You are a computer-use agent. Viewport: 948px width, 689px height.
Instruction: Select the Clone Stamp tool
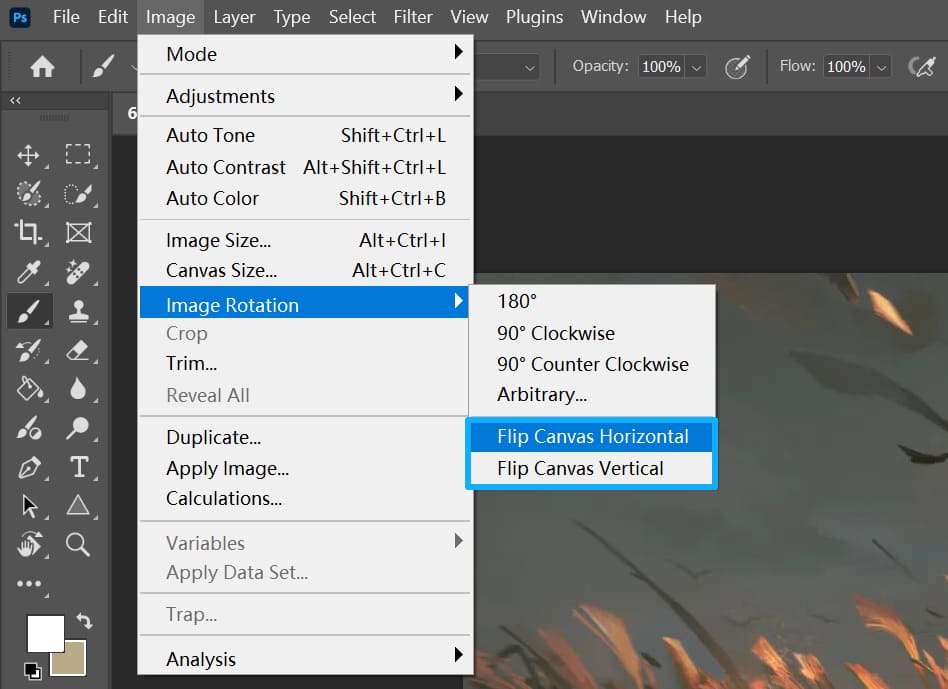pyautogui.click(x=78, y=311)
